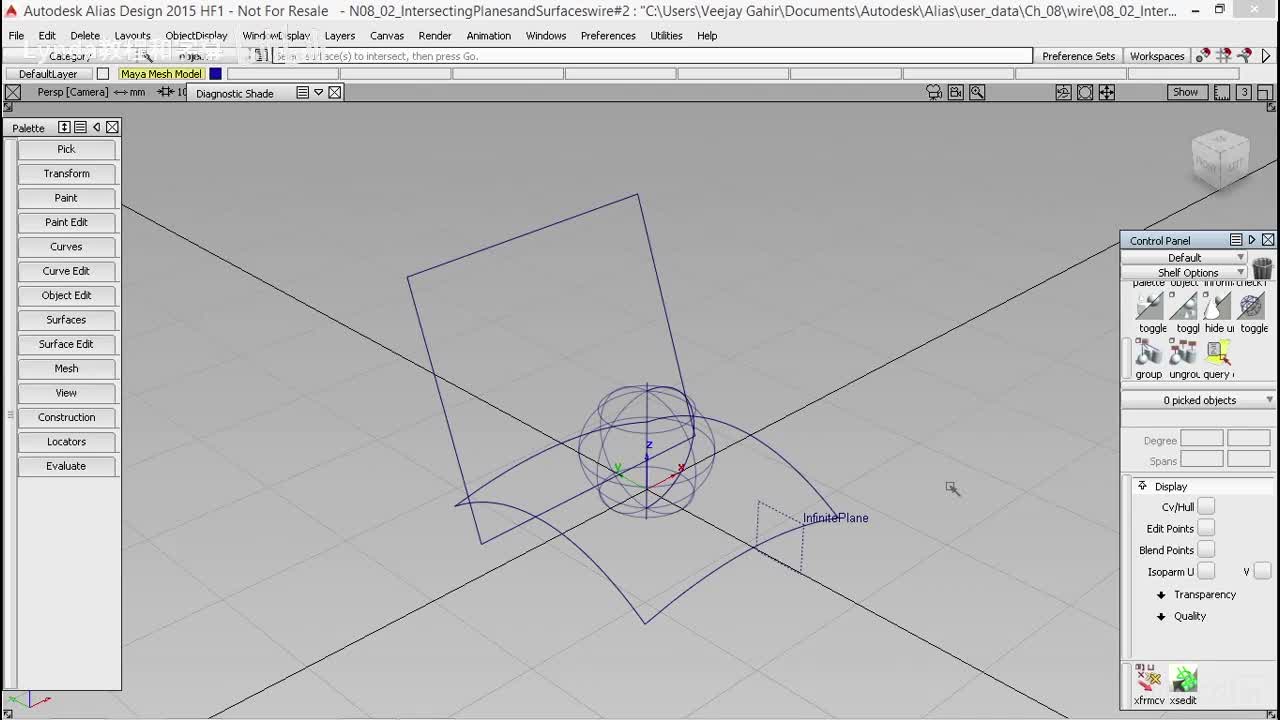Click the viewport icon left of circle-in-square icon
Image resolution: width=1280 pixels, height=720 pixels.
coord(1063,92)
